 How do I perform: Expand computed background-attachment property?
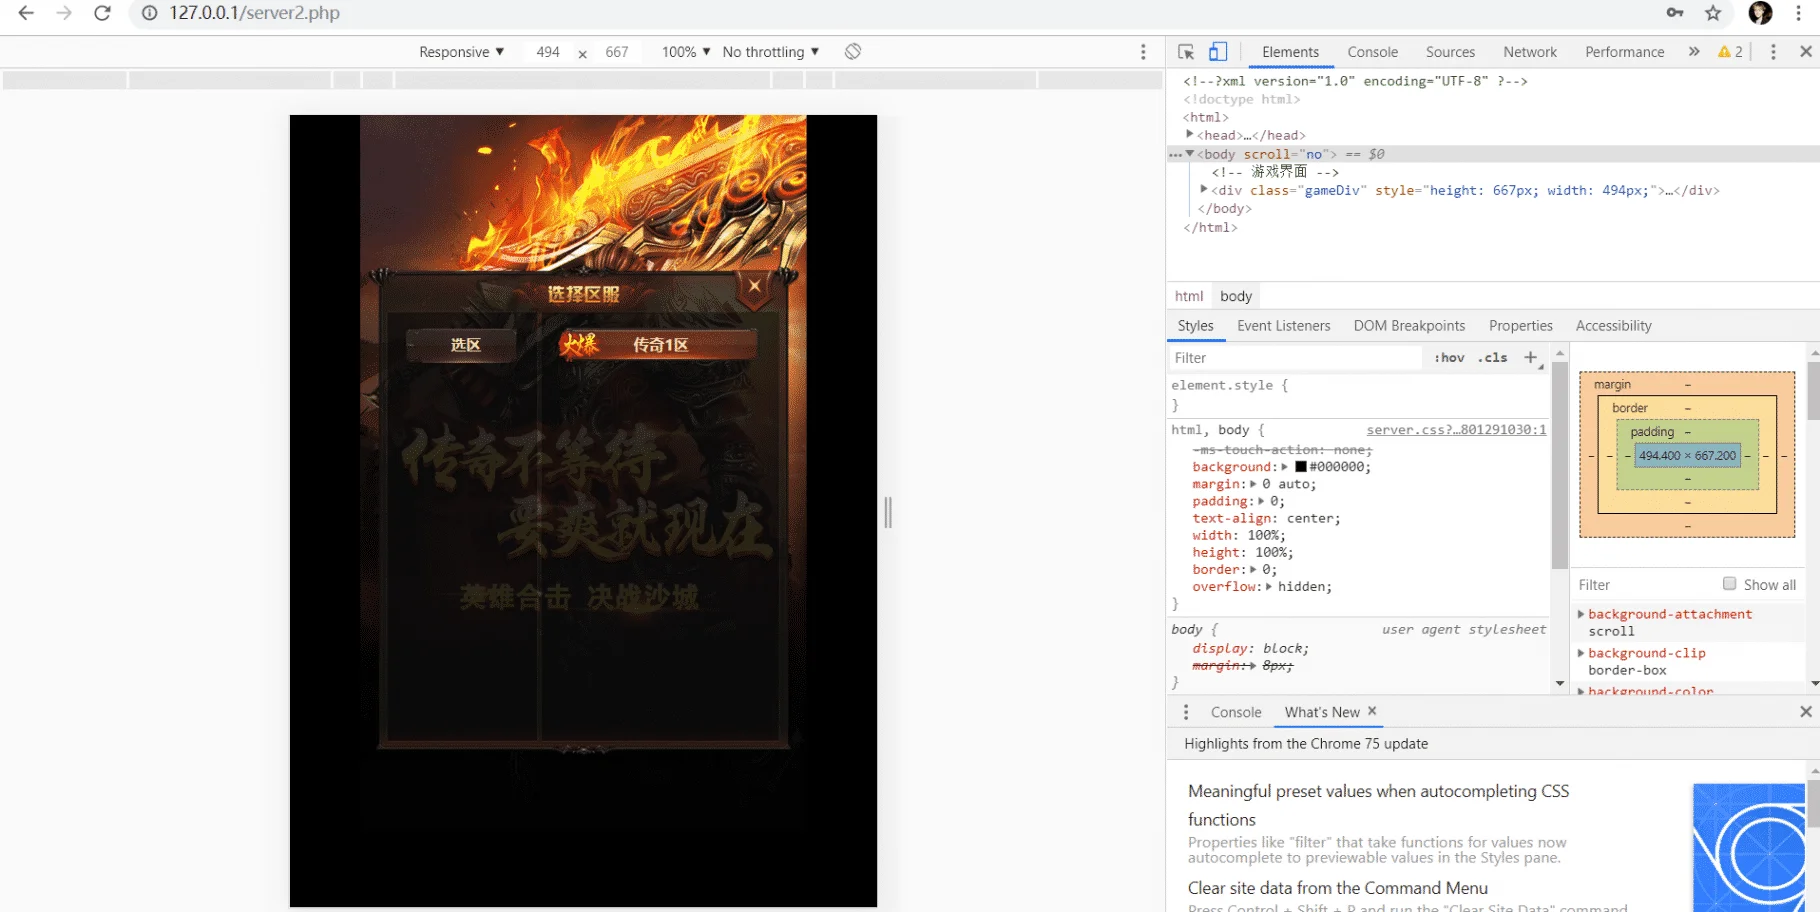coord(1581,614)
